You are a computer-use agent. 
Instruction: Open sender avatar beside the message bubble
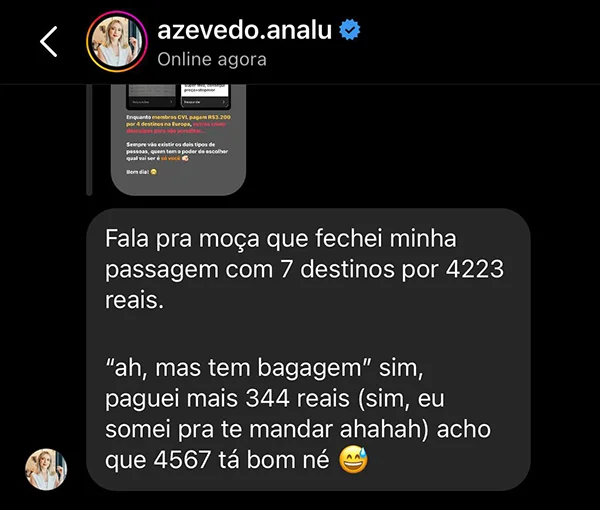pyautogui.click(x=46, y=469)
